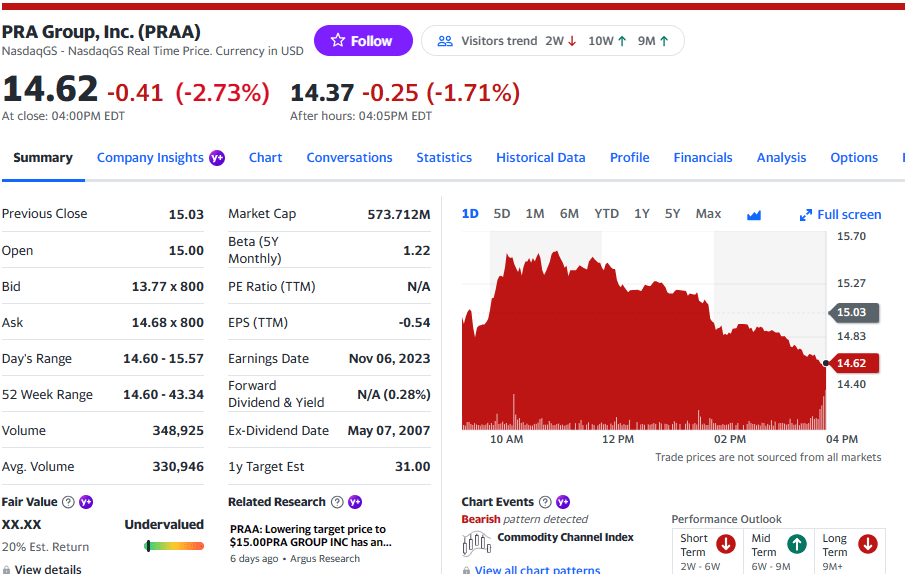The height and width of the screenshot is (574, 905).
Task: Click Fair Value help question mark icon
Action: tap(68, 502)
